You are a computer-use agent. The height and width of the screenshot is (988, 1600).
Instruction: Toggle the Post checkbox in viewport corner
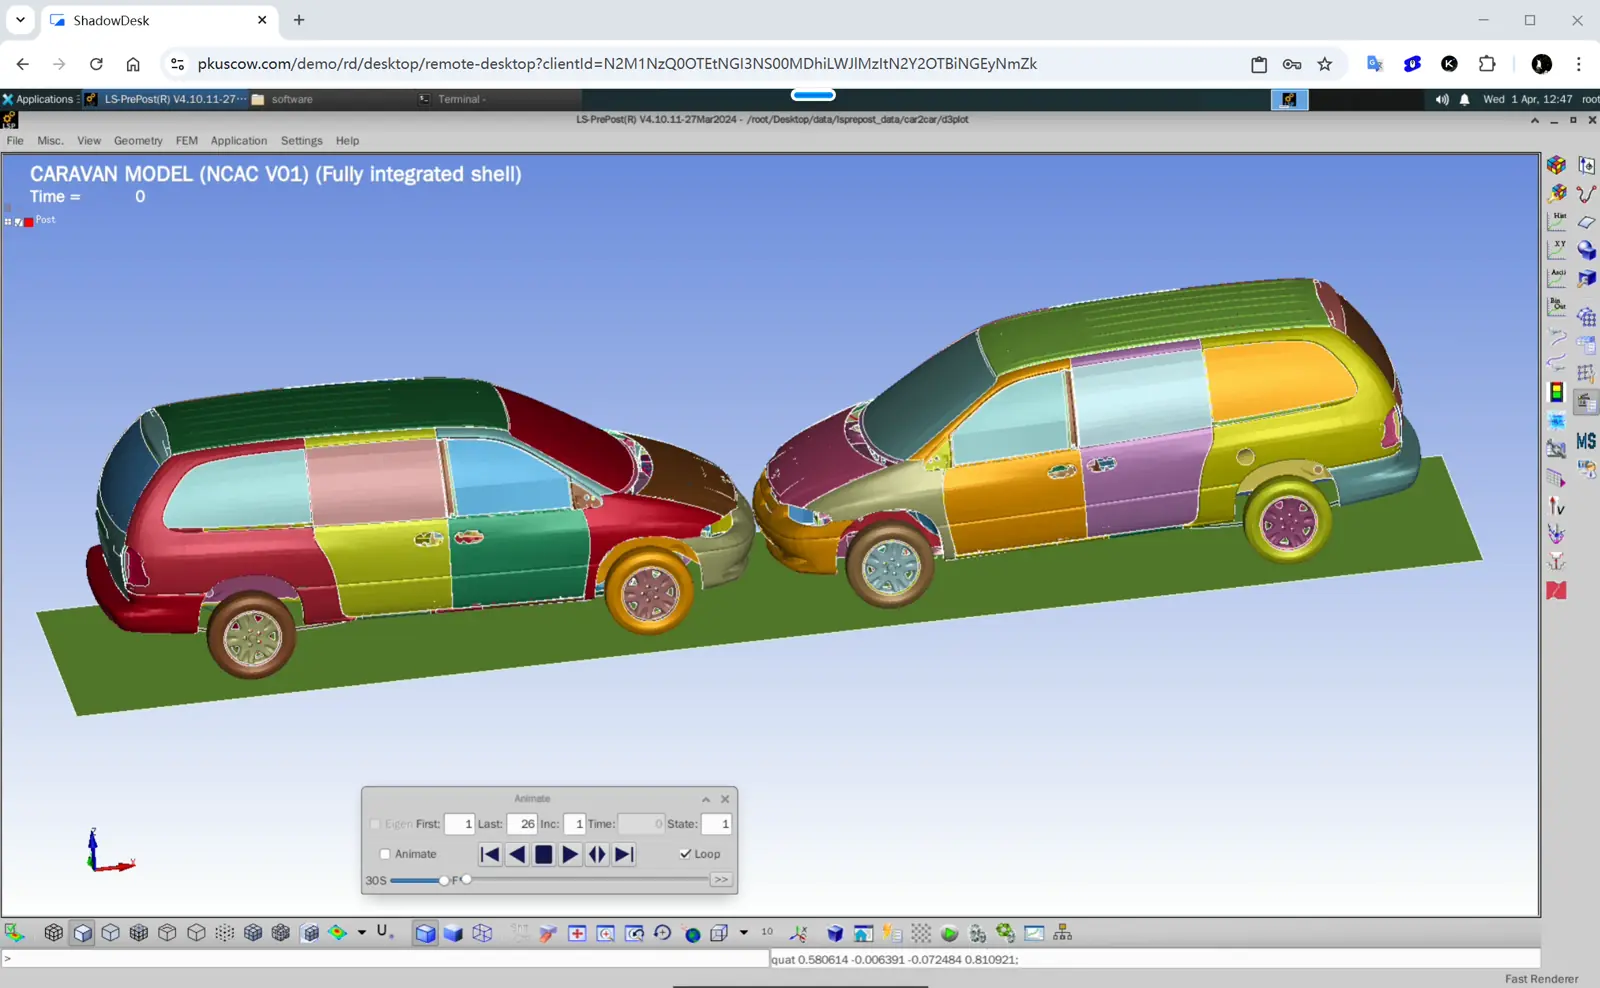click(x=19, y=222)
